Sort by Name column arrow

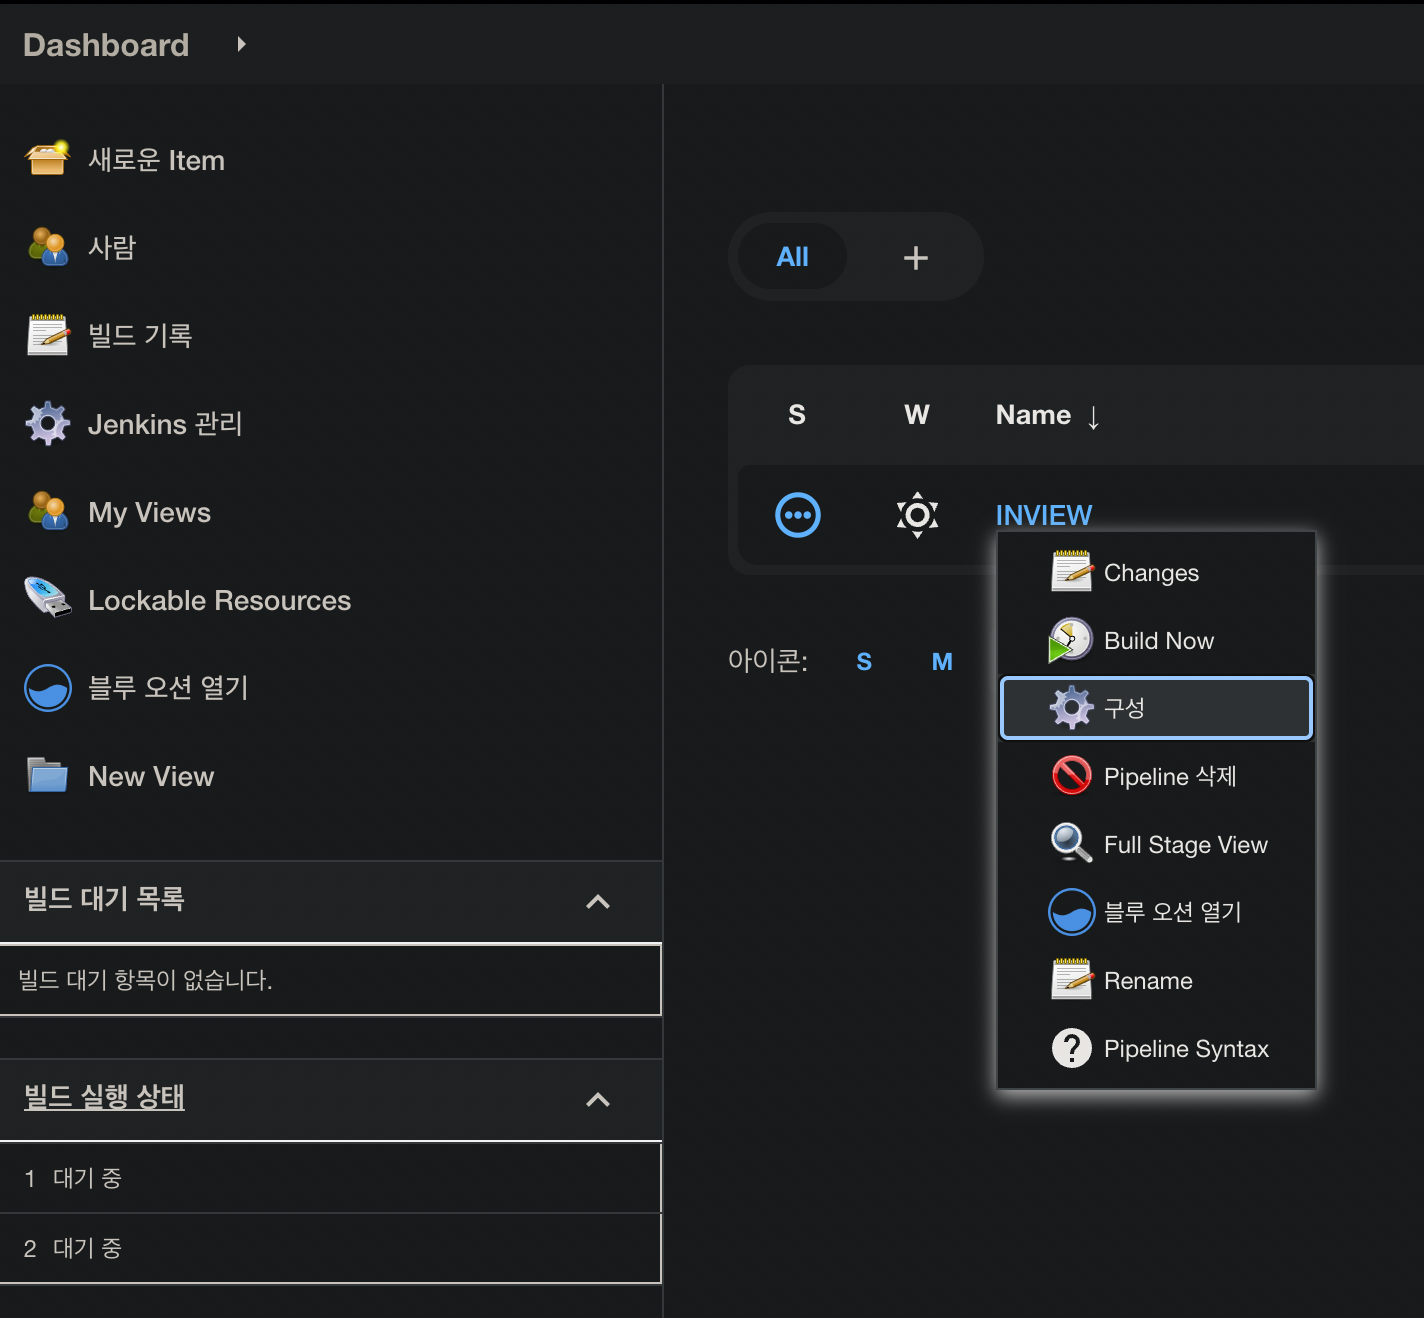click(x=1093, y=417)
